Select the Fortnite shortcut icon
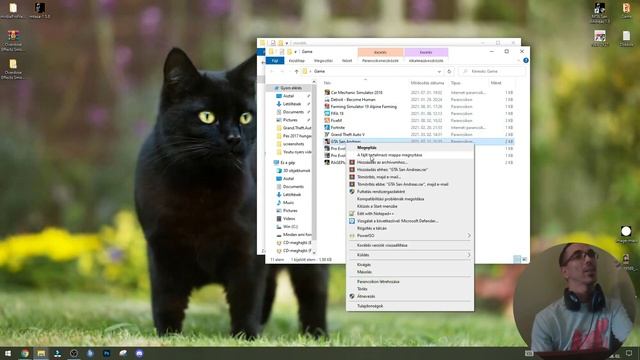Viewport: 640px width, 360px height. pos(327,127)
